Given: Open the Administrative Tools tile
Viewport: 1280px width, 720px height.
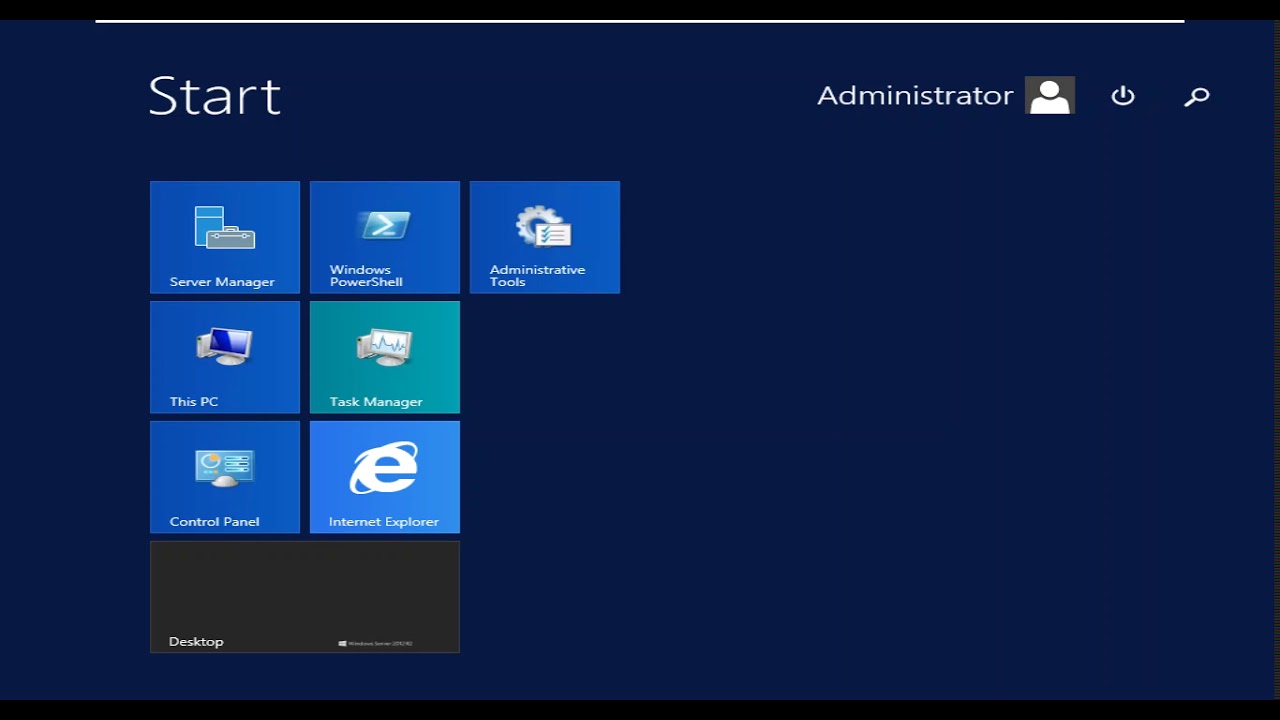Looking at the screenshot, I should click(545, 237).
